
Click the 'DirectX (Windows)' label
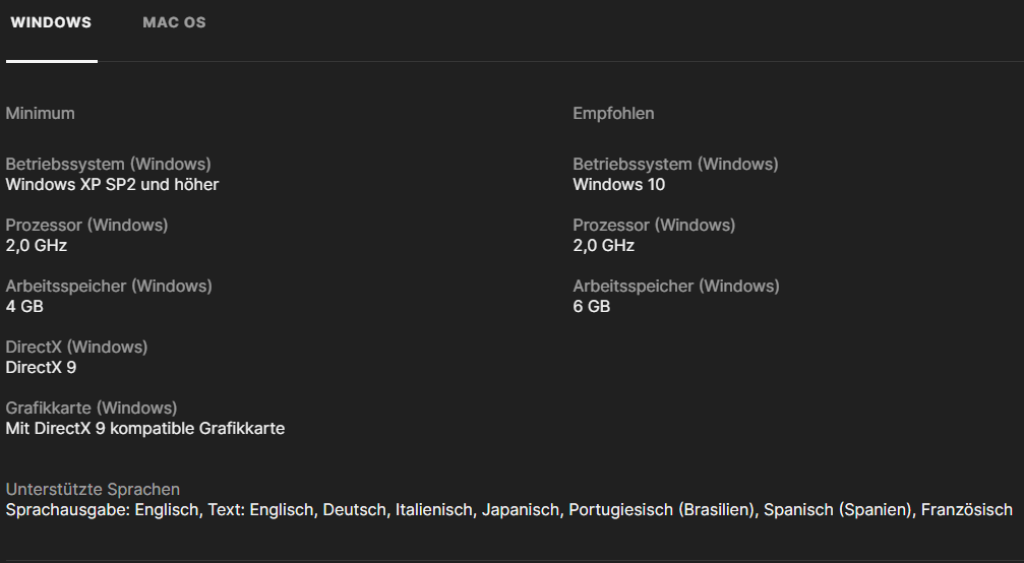76,347
